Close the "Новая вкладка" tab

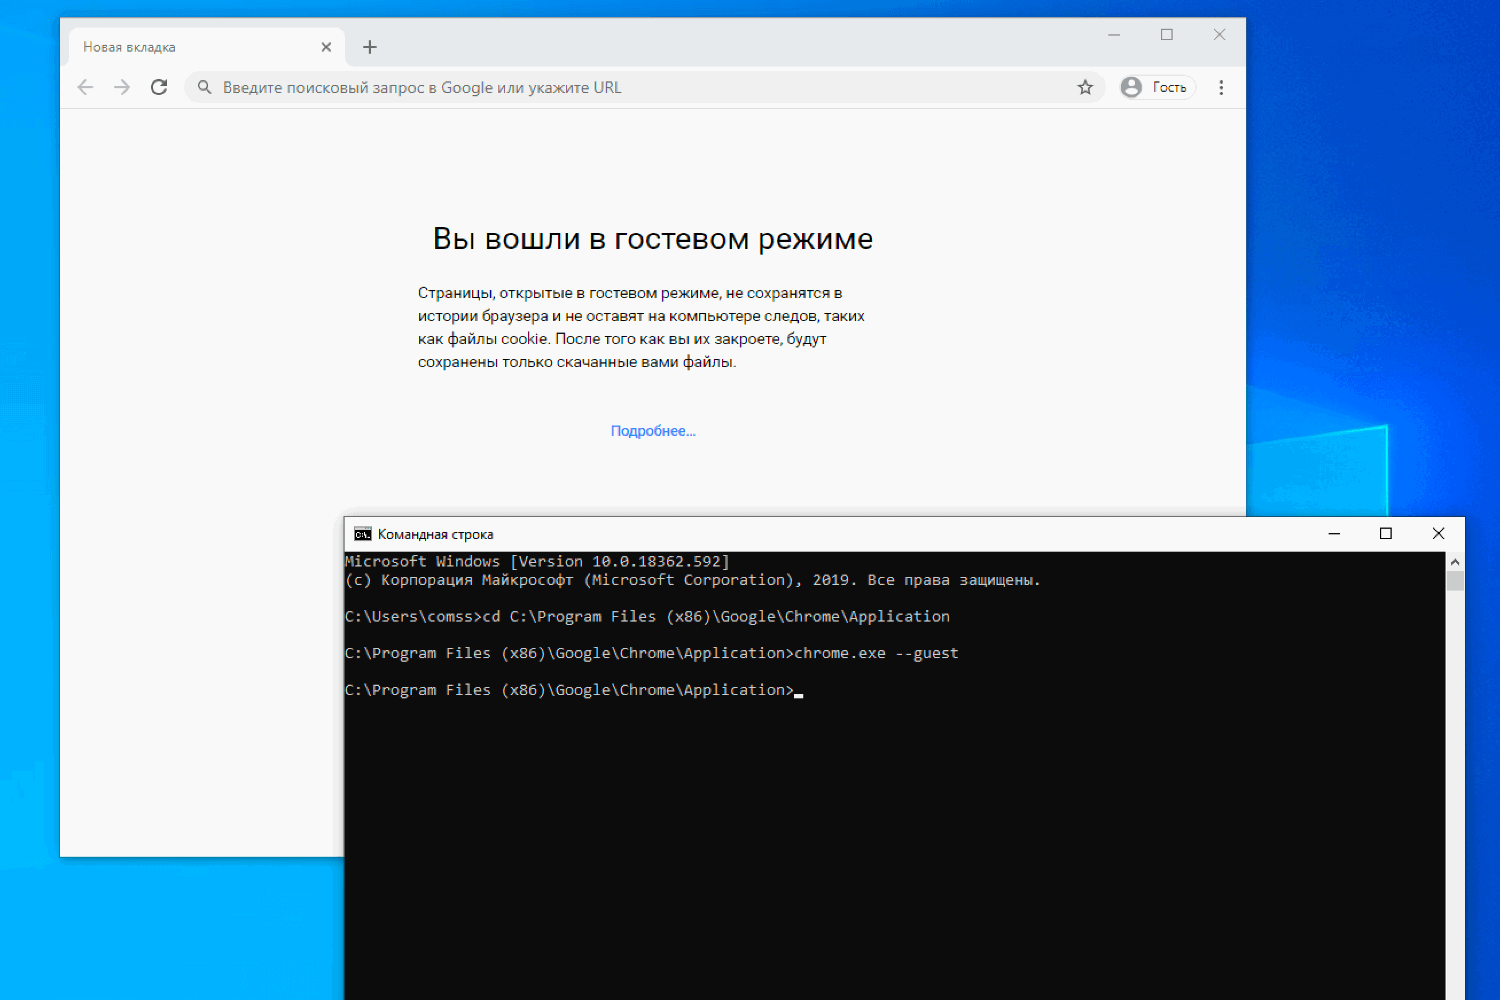pos(326,46)
